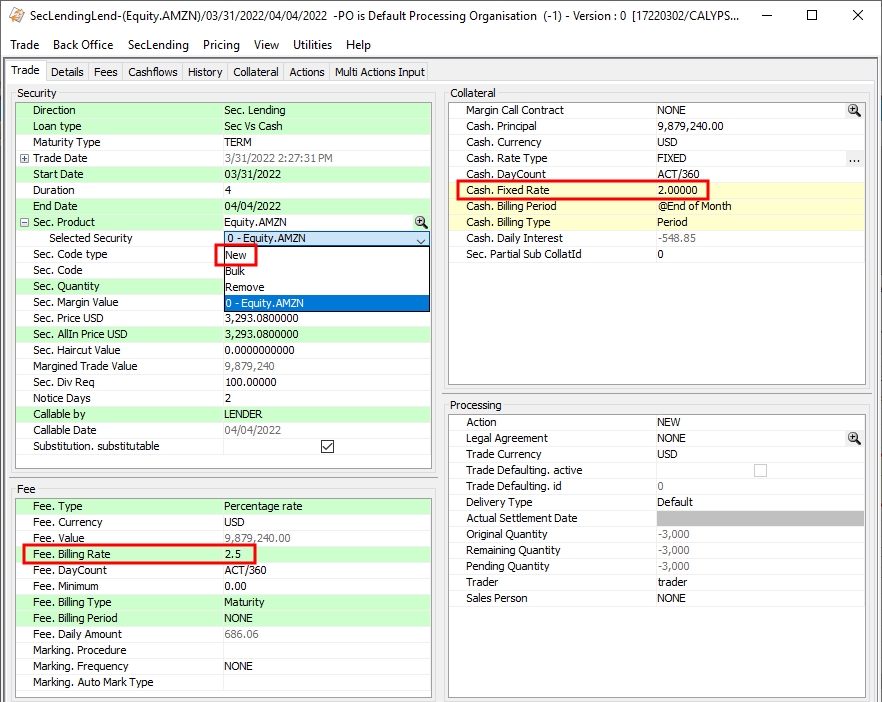Screen dimensions: 882x702
Task: Click the Sec. Div Req value 100.00000
Action: 250,382
